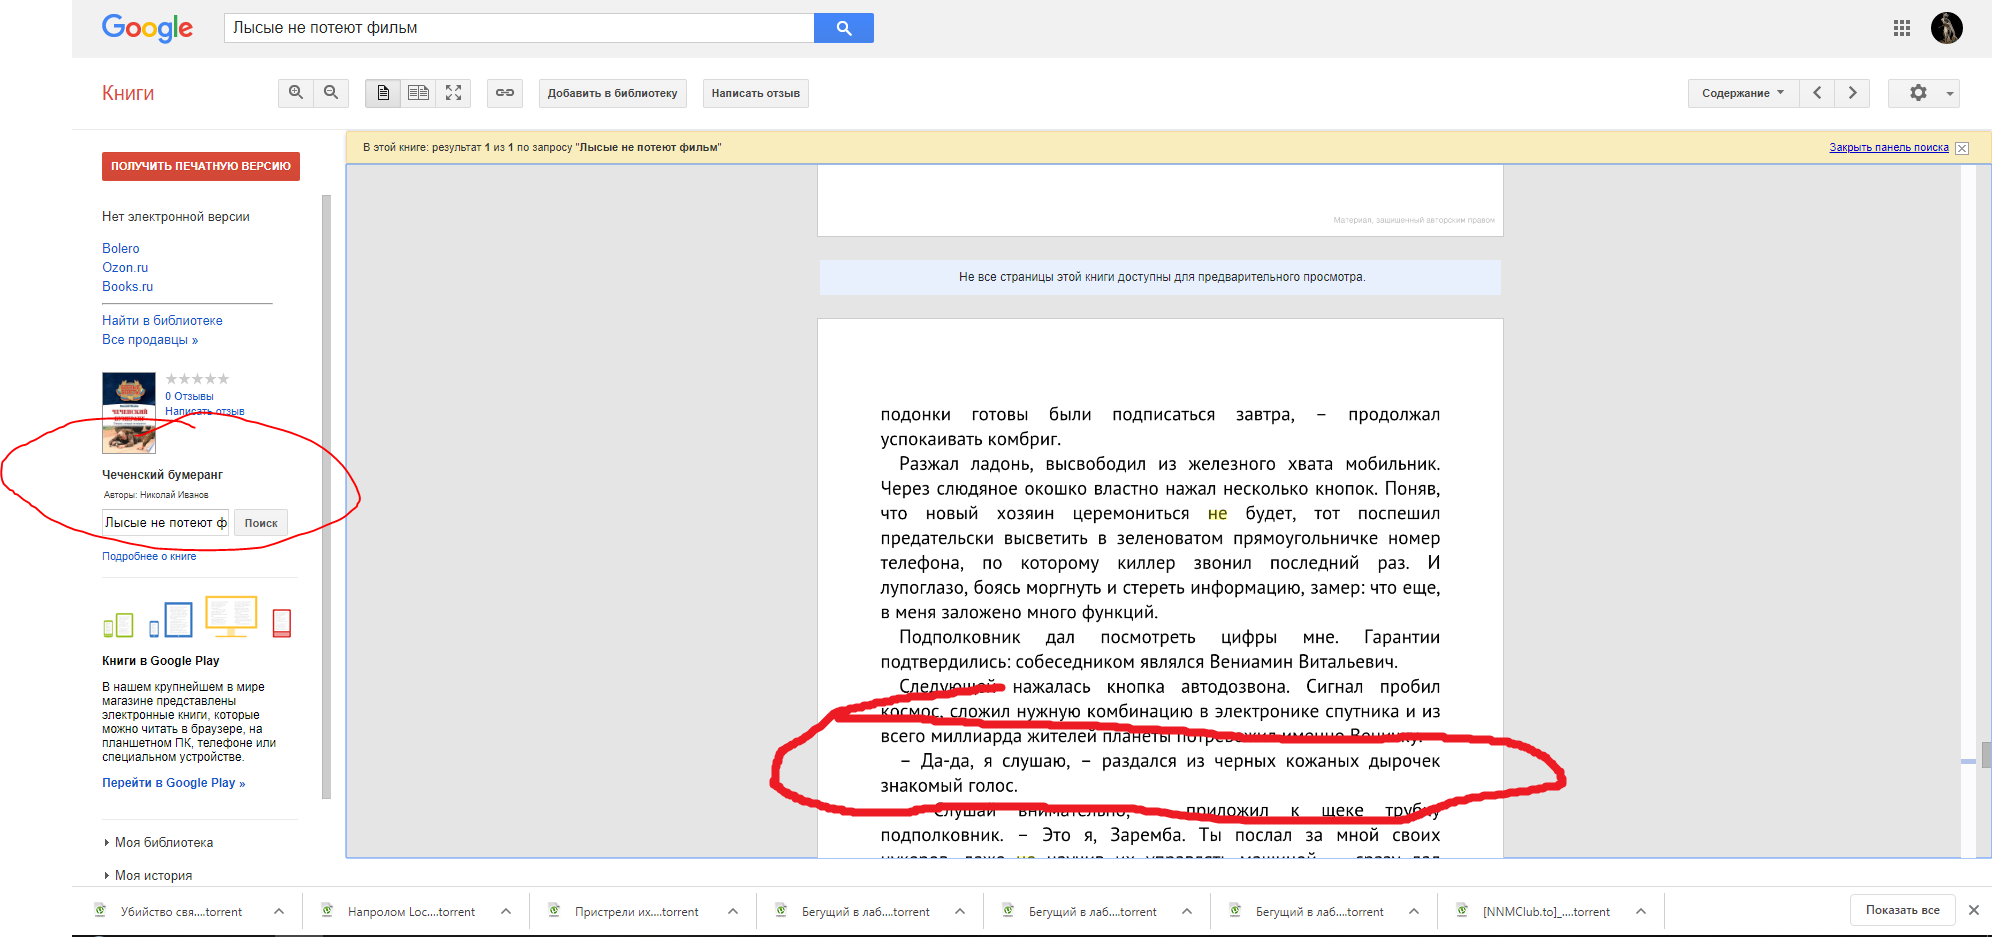Expand Моя история section
The height and width of the screenshot is (937, 1992).
click(153, 876)
